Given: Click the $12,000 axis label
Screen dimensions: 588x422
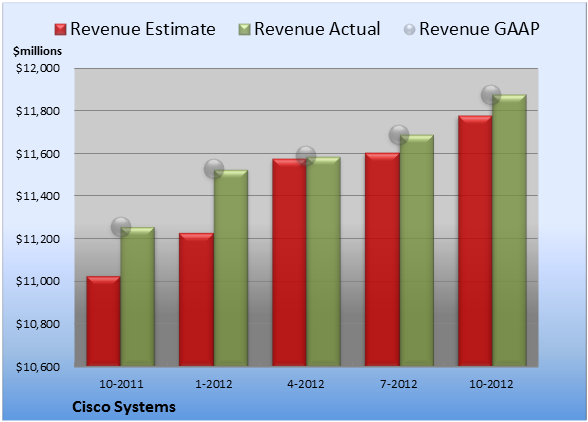Looking at the screenshot, I should pos(38,68).
